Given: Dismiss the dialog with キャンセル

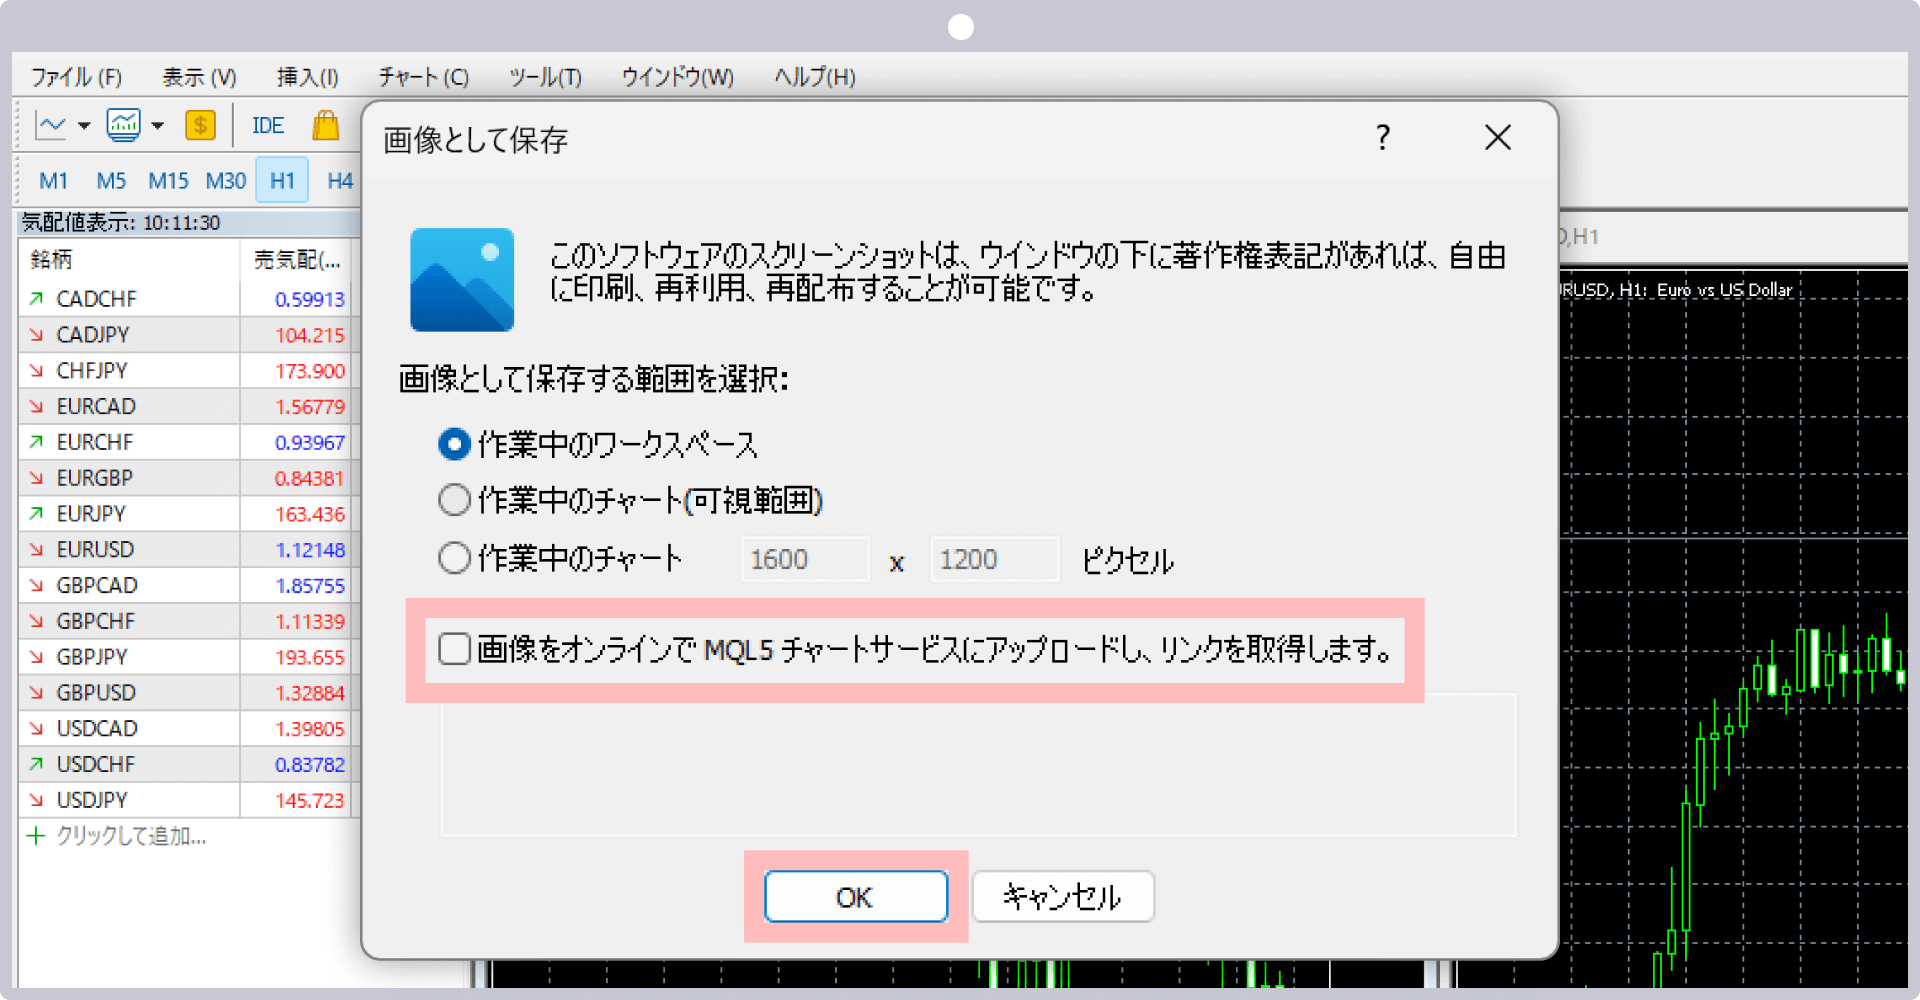Looking at the screenshot, I should click(1062, 897).
